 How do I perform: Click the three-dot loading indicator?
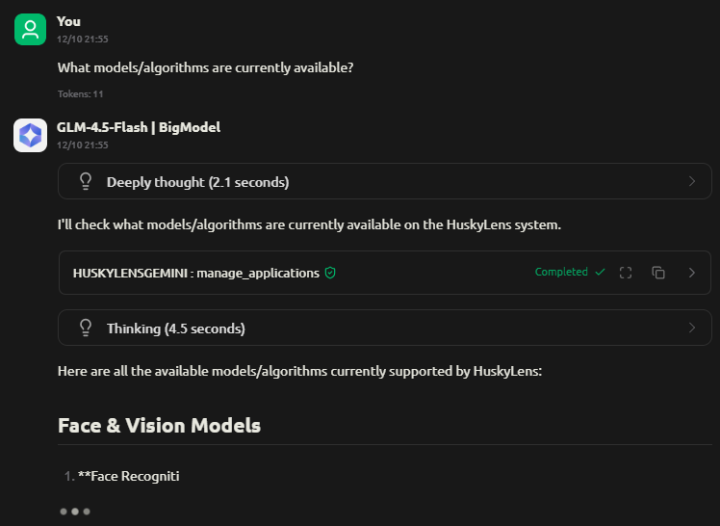75,511
